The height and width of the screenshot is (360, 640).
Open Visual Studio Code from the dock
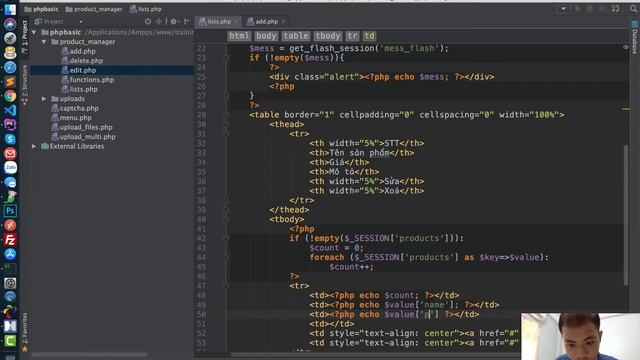[10, 110]
